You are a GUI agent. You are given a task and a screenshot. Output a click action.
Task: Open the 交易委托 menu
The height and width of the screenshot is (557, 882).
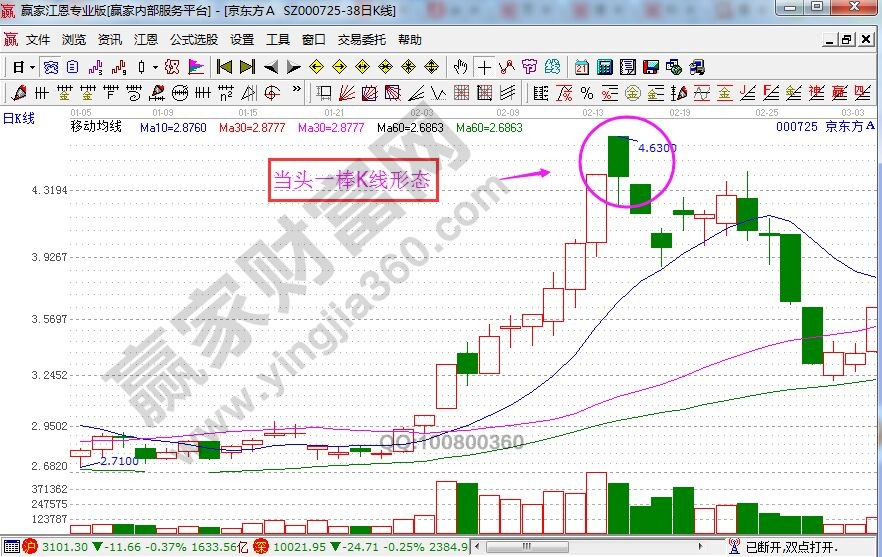pyautogui.click(x=360, y=40)
